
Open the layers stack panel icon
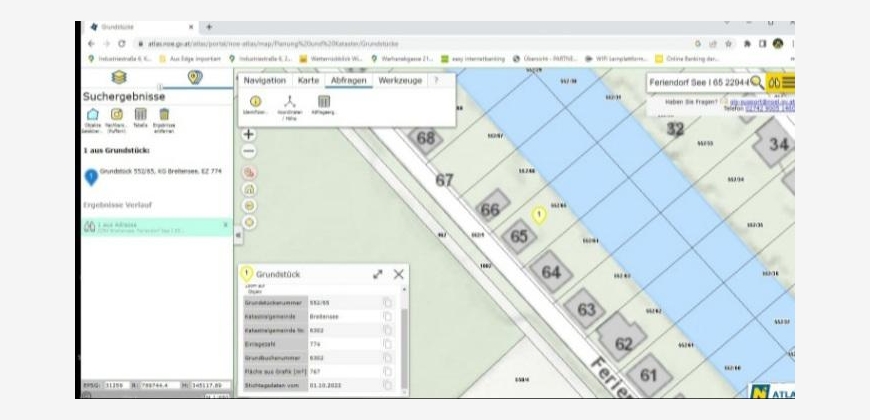119,77
